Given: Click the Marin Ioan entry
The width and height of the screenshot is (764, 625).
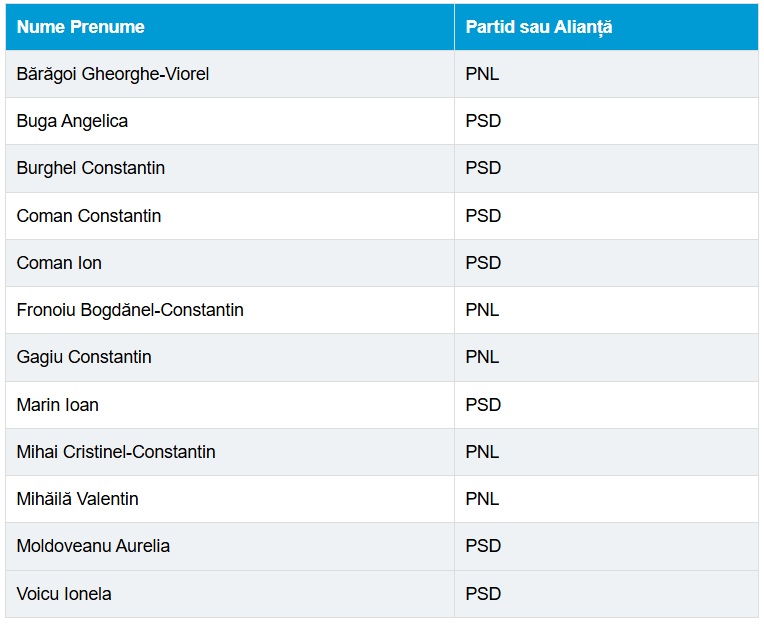Looking at the screenshot, I should pos(58,405).
